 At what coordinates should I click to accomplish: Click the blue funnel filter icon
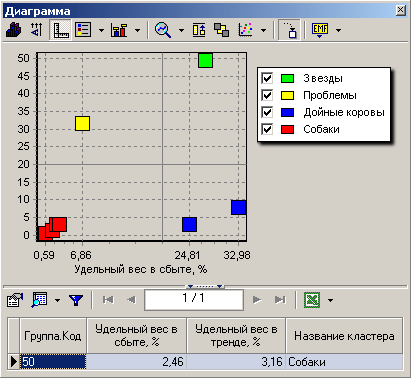[76, 300]
